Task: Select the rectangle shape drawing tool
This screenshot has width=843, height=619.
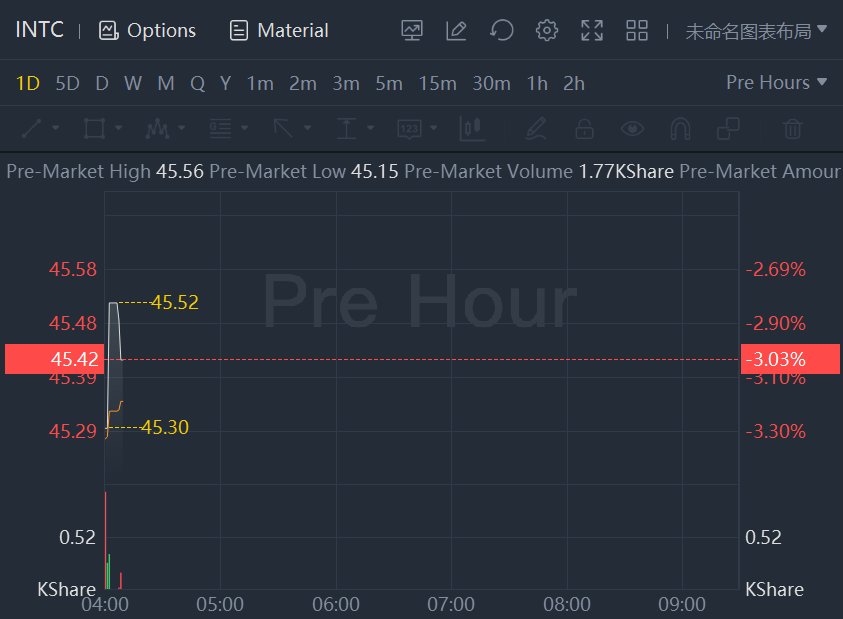Action: click(94, 129)
